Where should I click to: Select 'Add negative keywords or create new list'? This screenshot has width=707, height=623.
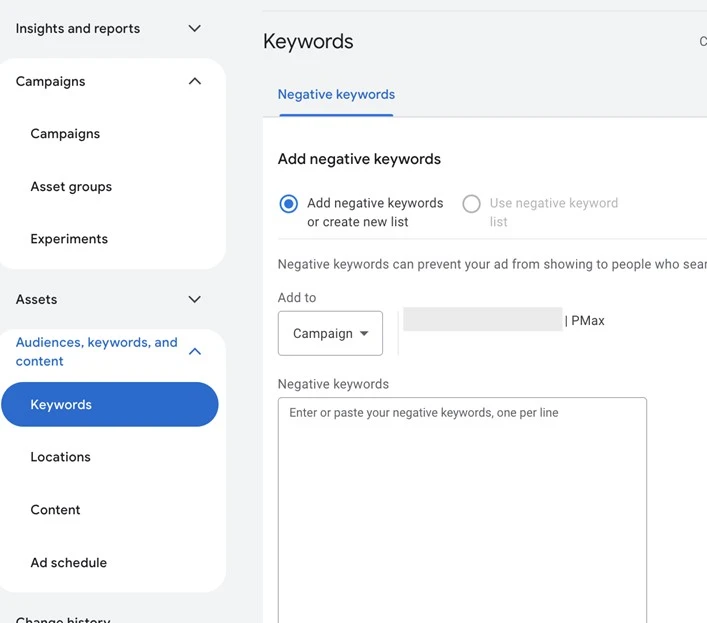[x=289, y=204]
